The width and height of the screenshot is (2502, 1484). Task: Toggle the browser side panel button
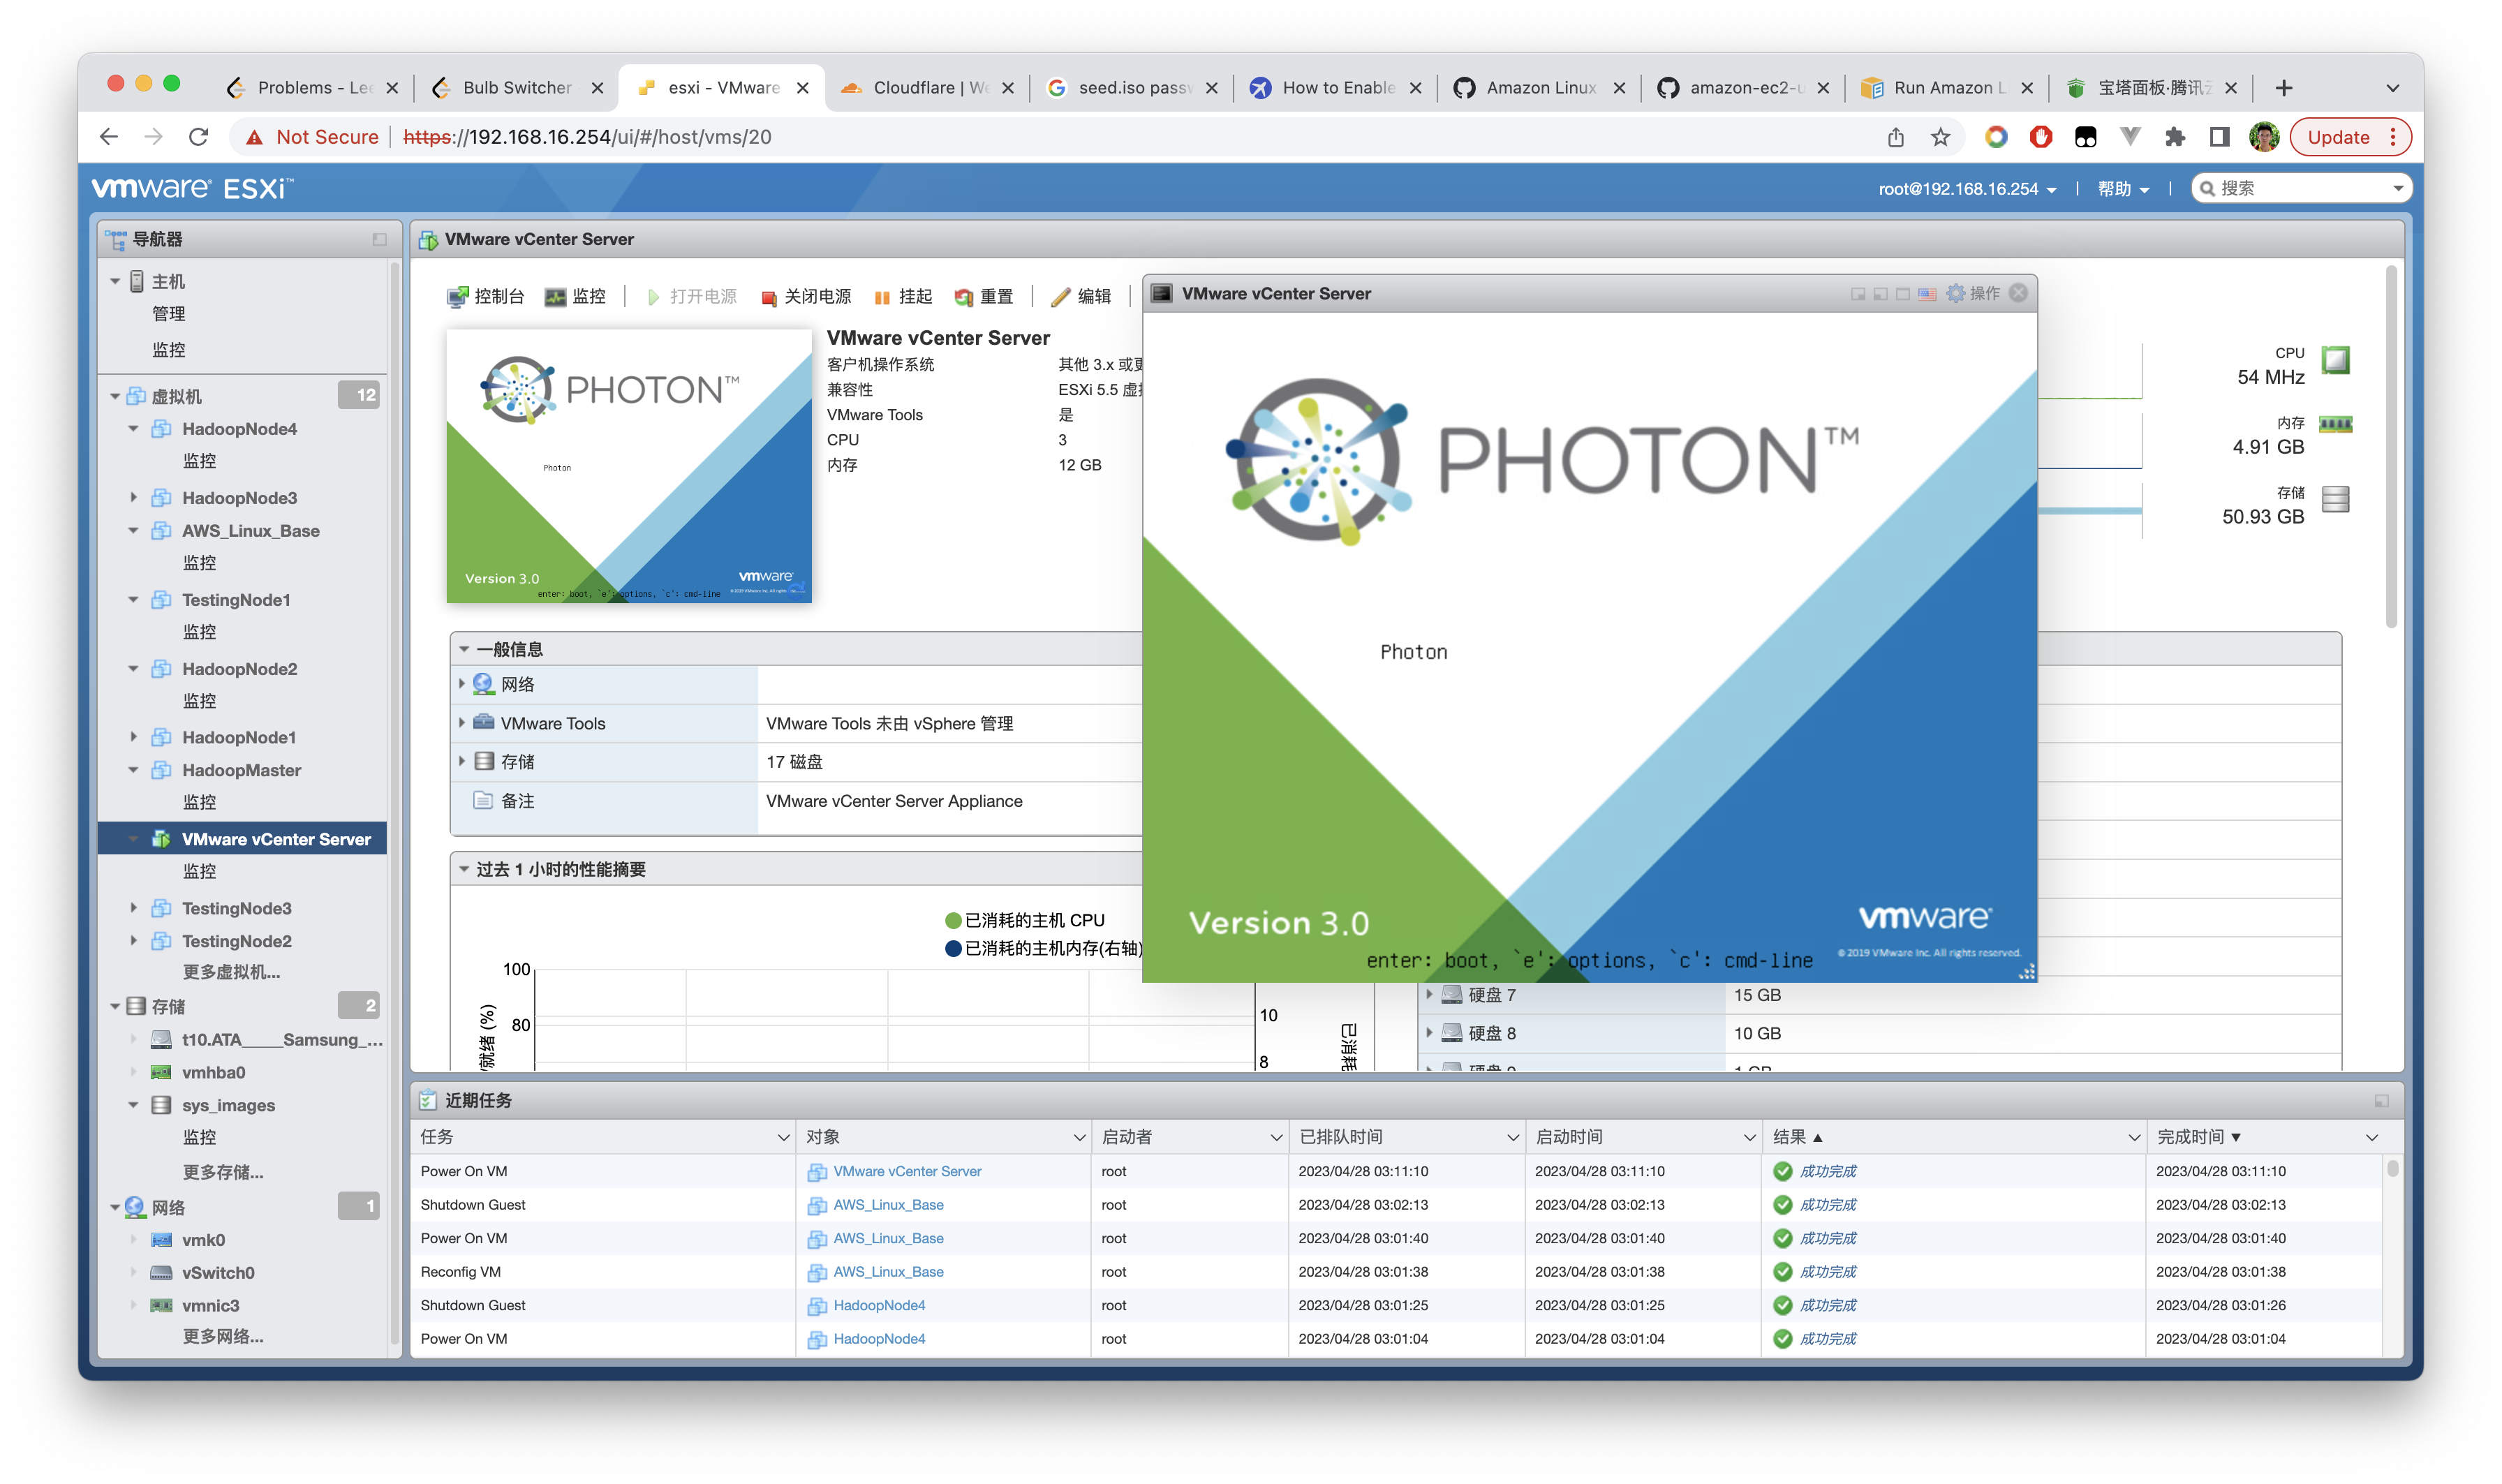2219,137
